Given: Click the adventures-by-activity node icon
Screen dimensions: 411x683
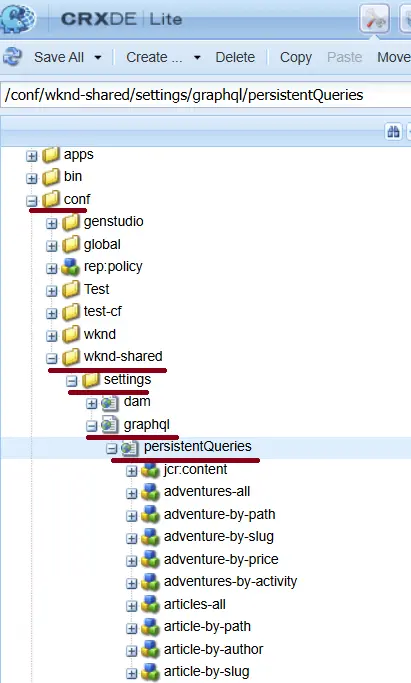Looking at the screenshot, I should pyautogui.click(x=151, y=582).
